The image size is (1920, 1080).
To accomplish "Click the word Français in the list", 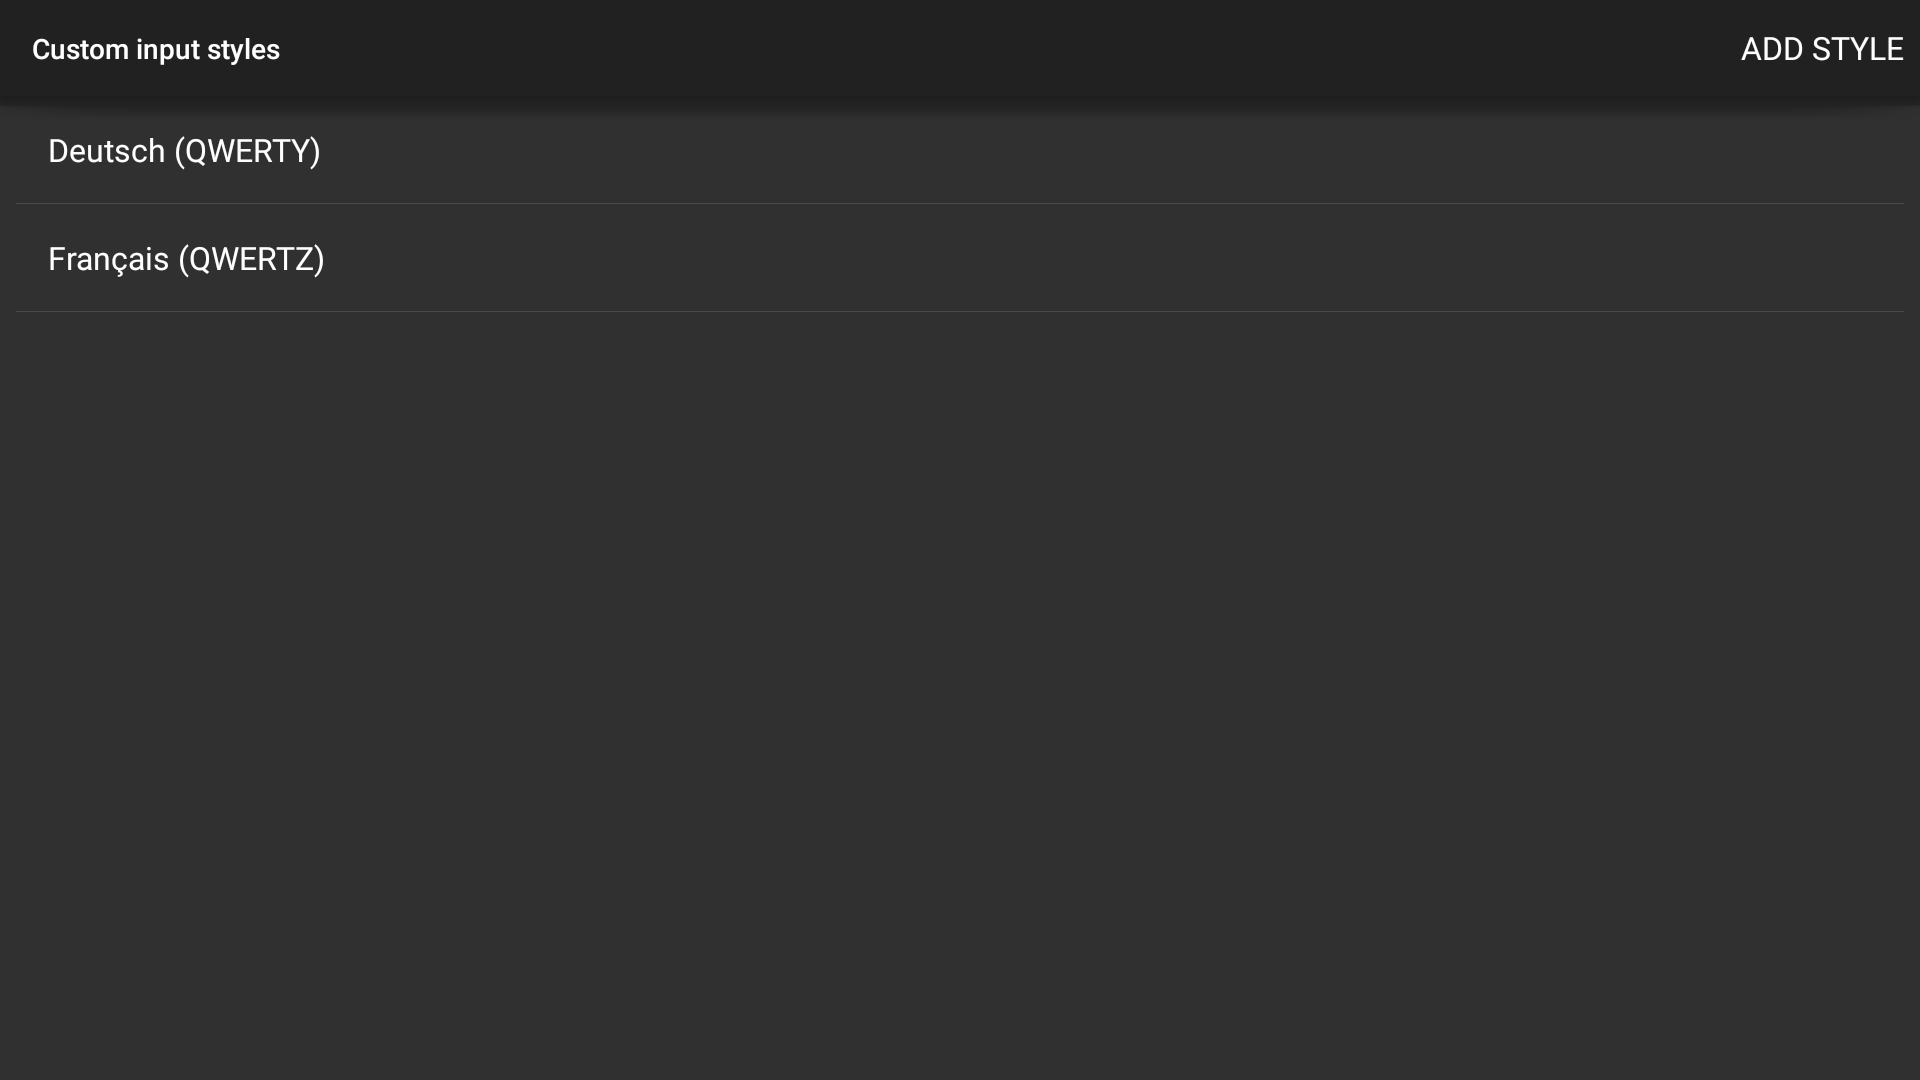I will click(108, 260).
